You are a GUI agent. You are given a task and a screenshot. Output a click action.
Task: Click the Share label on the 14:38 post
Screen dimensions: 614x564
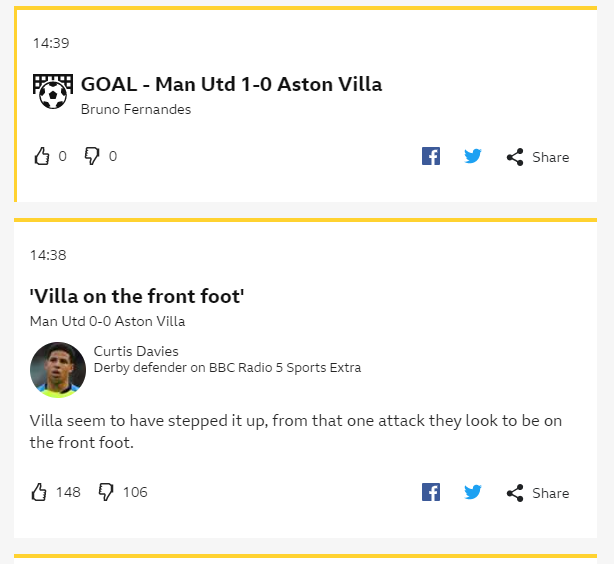point(551,493)
